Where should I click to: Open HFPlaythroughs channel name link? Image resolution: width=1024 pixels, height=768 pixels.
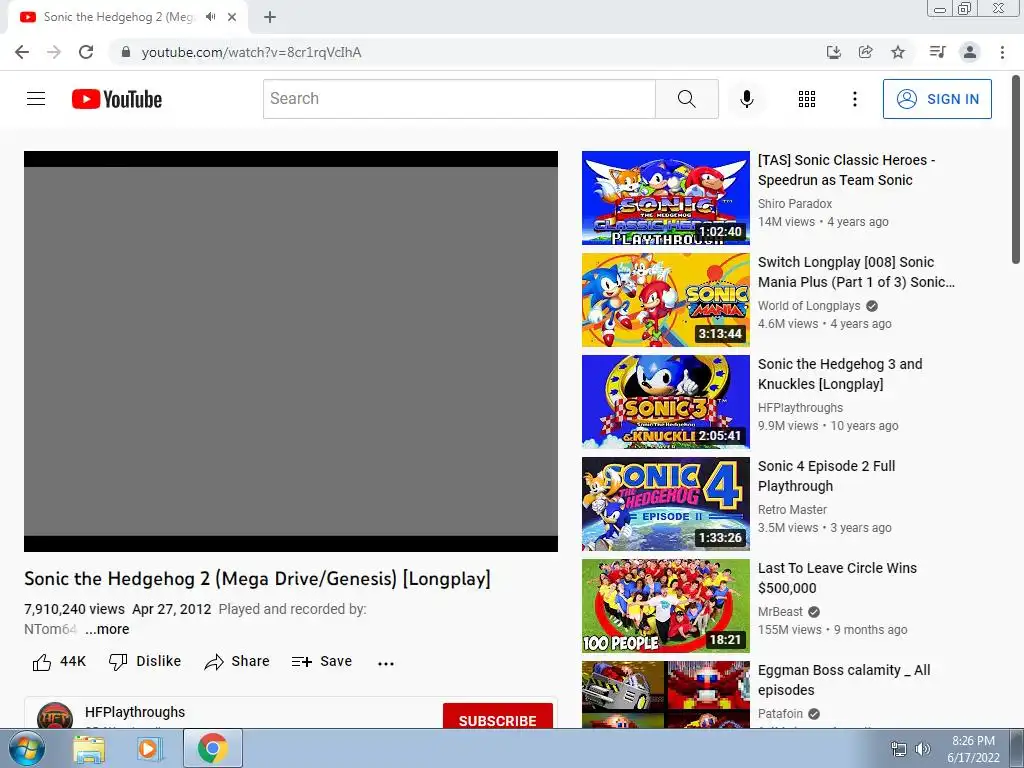click(x=135, y=712)
